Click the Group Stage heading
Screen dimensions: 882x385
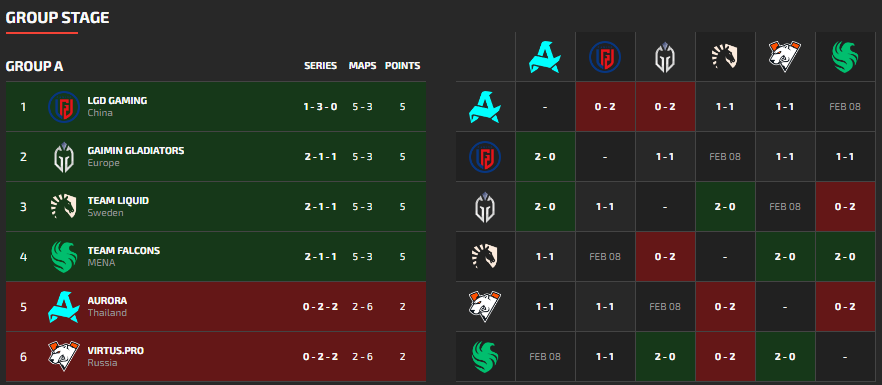pos(57,17)
